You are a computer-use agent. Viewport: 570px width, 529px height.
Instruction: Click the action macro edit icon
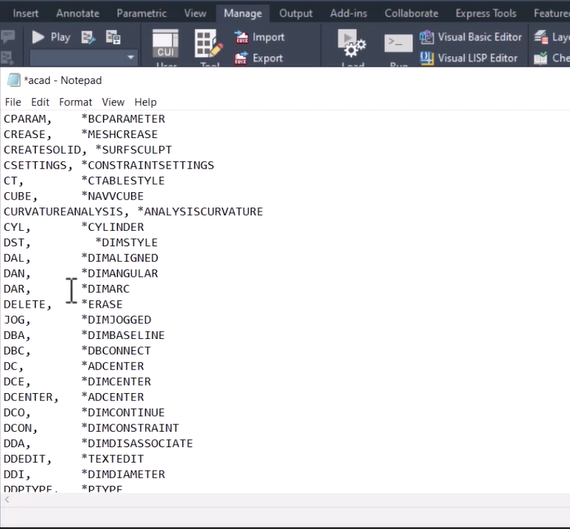(88, 37)
